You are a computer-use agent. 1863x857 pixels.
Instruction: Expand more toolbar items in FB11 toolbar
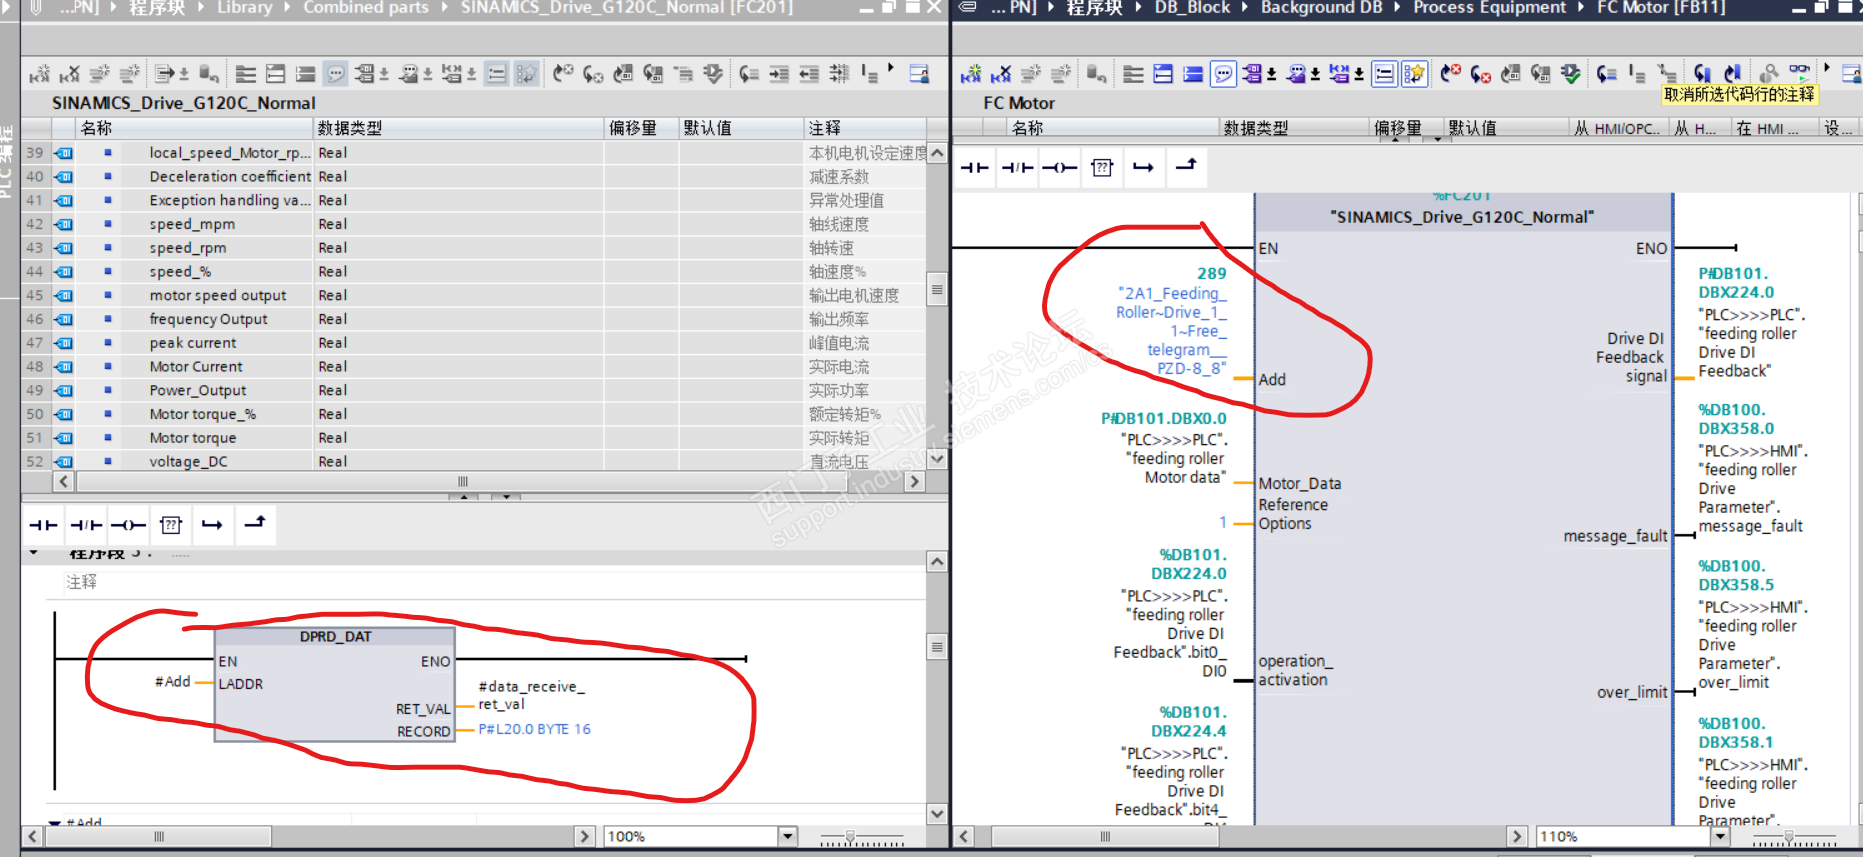tap(1827, 68)
